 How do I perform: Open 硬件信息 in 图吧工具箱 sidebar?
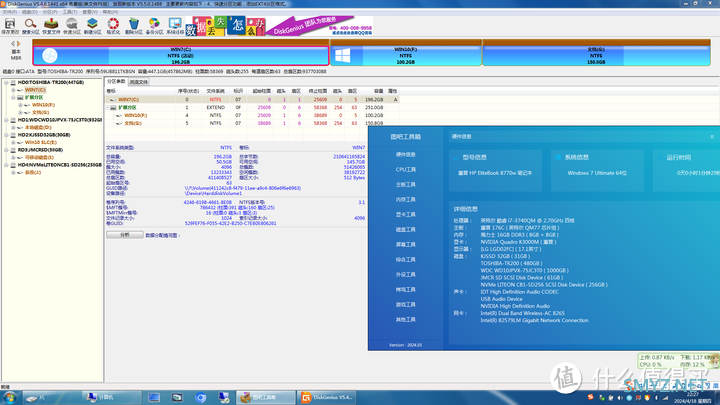click(405, 155)
